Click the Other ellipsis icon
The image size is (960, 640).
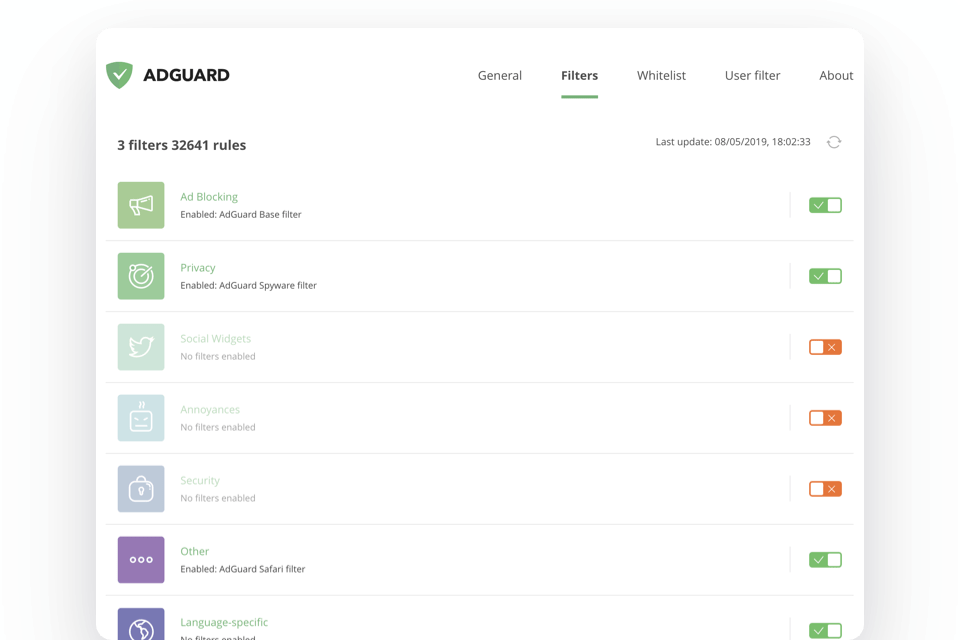point(141,560)
